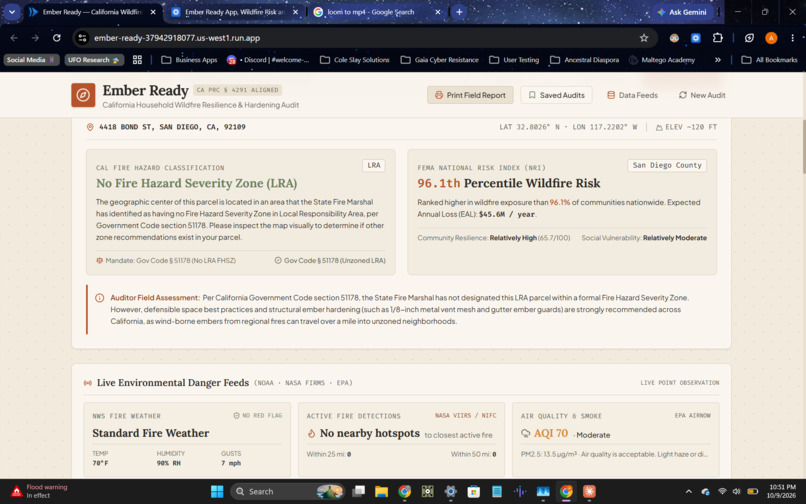
Task: Click the checkmark icon by Gov Code § 51178 (Unzoned LRA)
Action: click(x=278, y=261)
